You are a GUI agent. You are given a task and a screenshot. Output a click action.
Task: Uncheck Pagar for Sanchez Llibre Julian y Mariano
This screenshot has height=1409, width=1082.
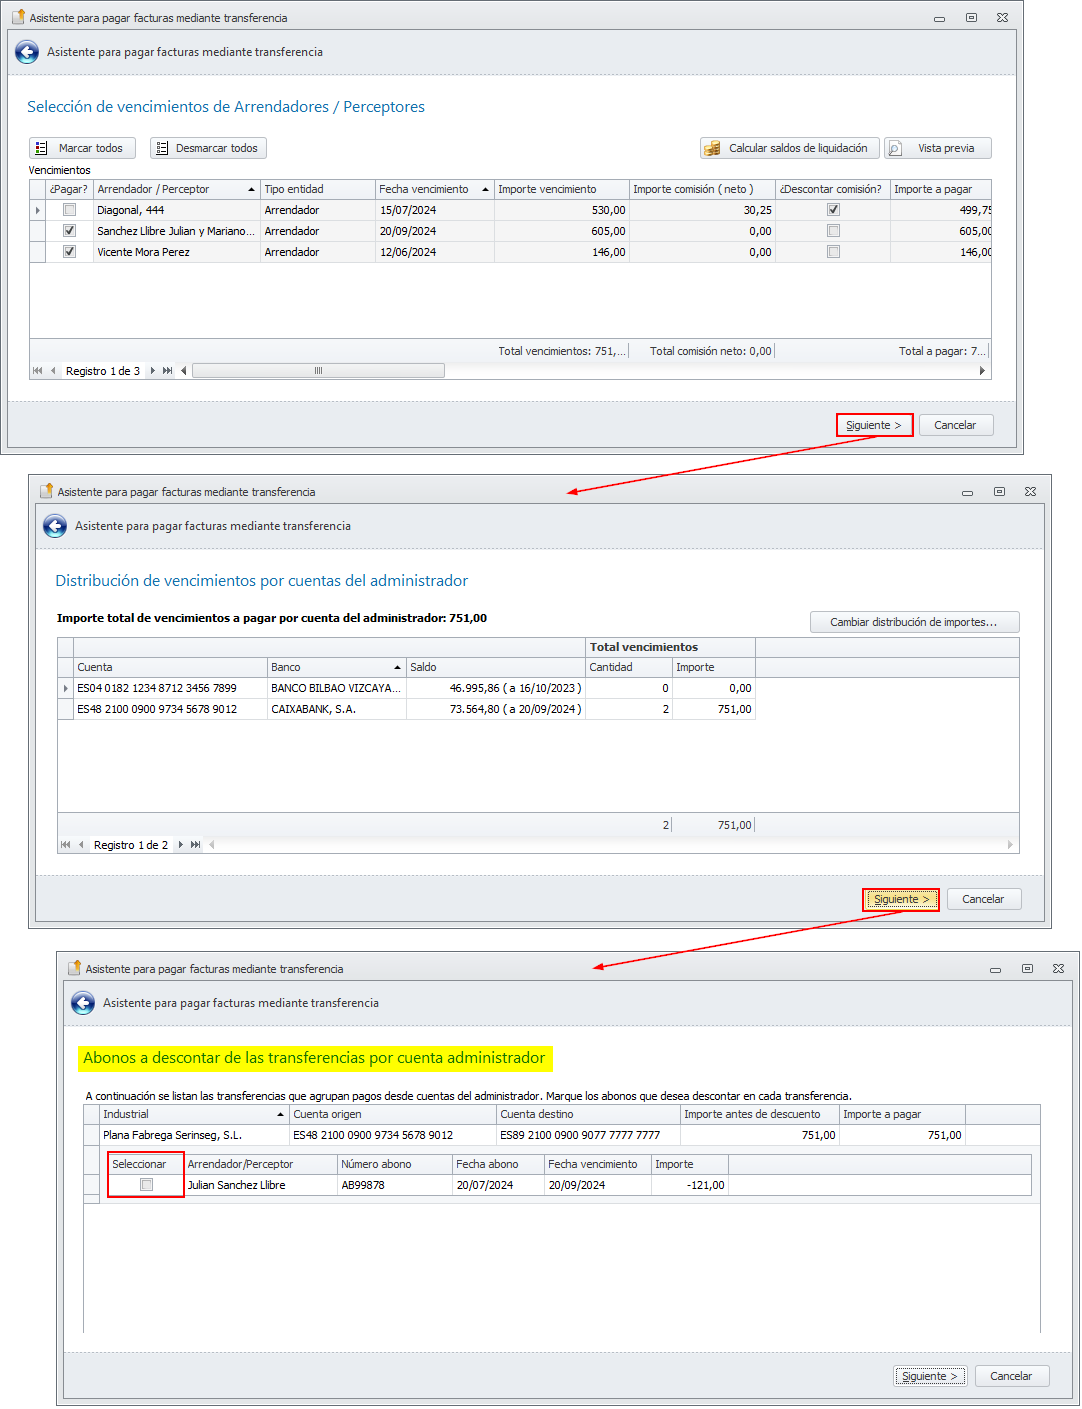69,231
